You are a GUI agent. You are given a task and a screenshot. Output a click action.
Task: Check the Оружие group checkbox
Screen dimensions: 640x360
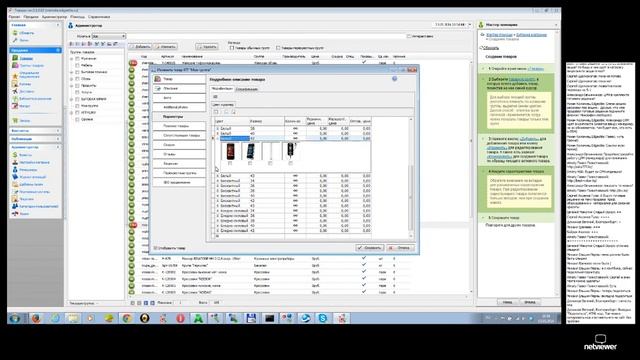(x=77, y=120)
